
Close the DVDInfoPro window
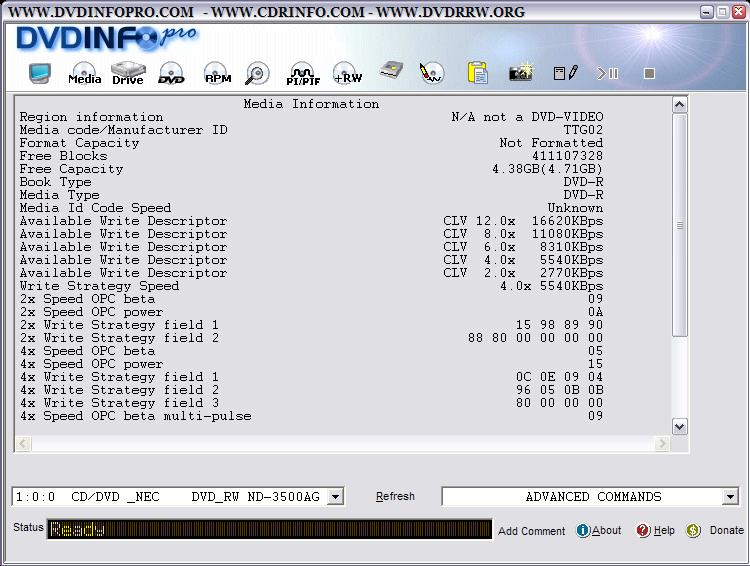coord(739,12)
